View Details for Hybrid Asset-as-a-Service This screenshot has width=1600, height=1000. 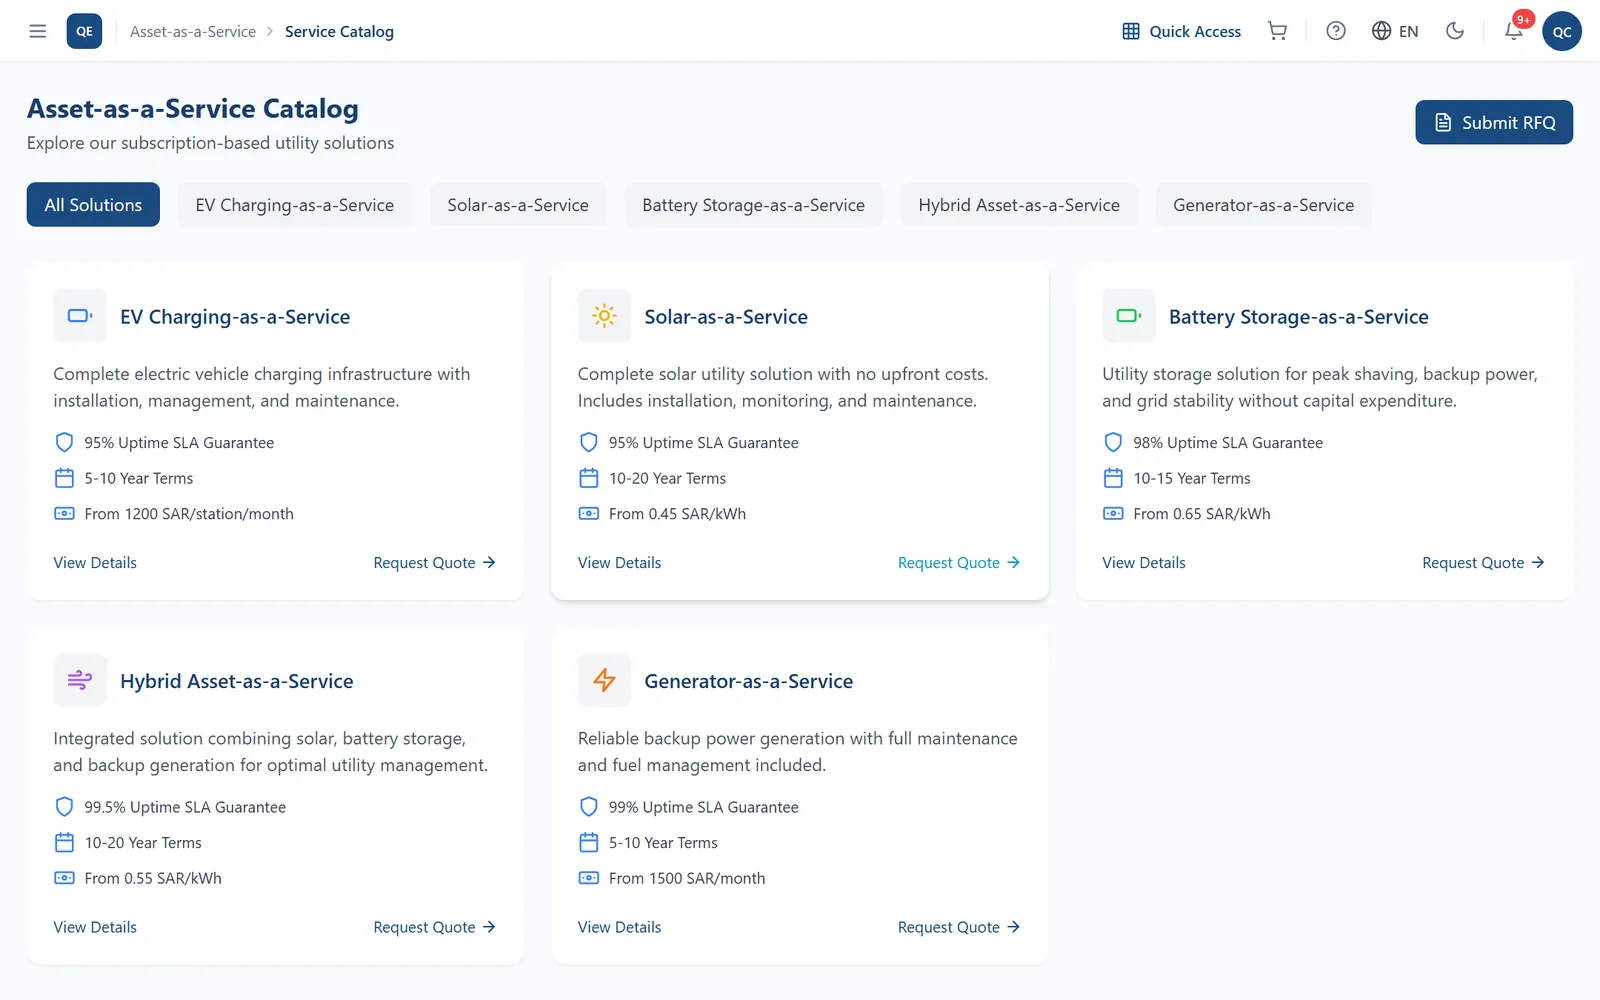(95, 927)
